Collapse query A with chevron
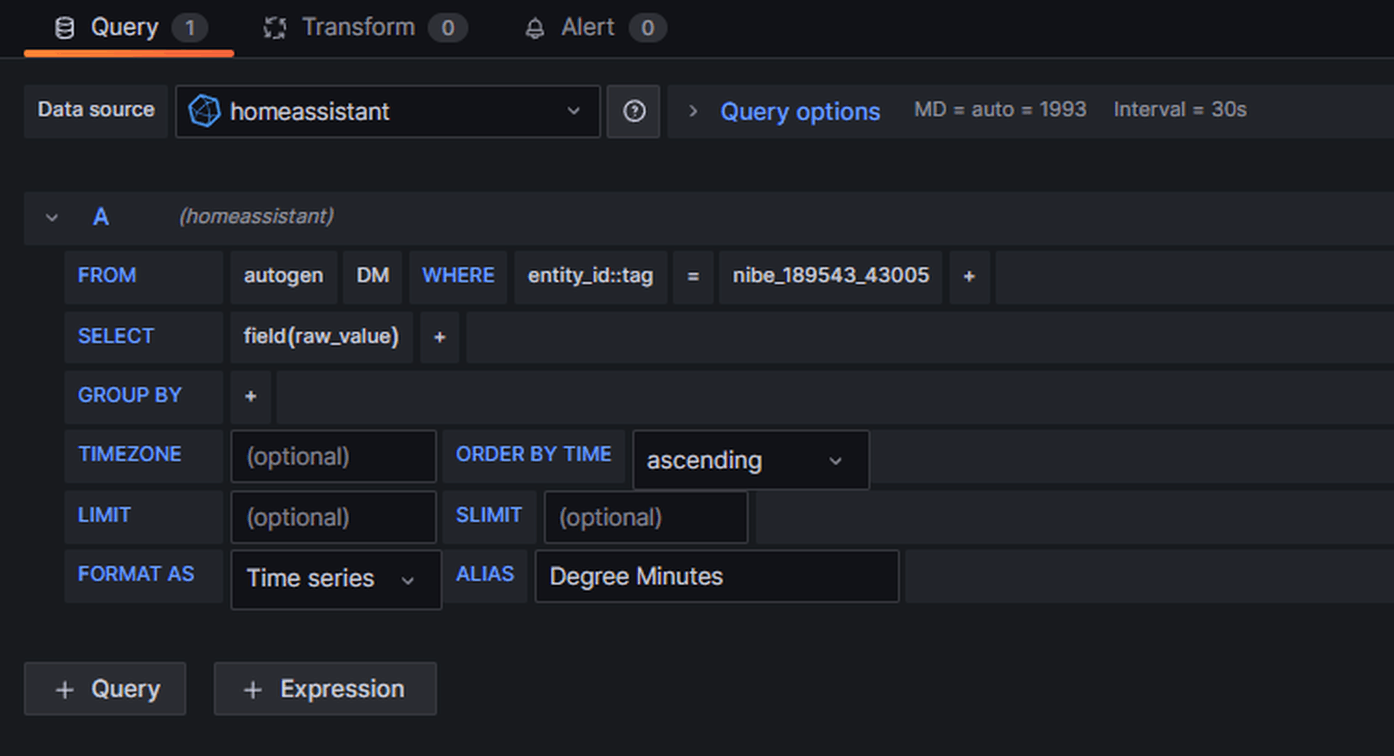The width and height of the screenshot is (1394, 756). (x=52, y=217)
